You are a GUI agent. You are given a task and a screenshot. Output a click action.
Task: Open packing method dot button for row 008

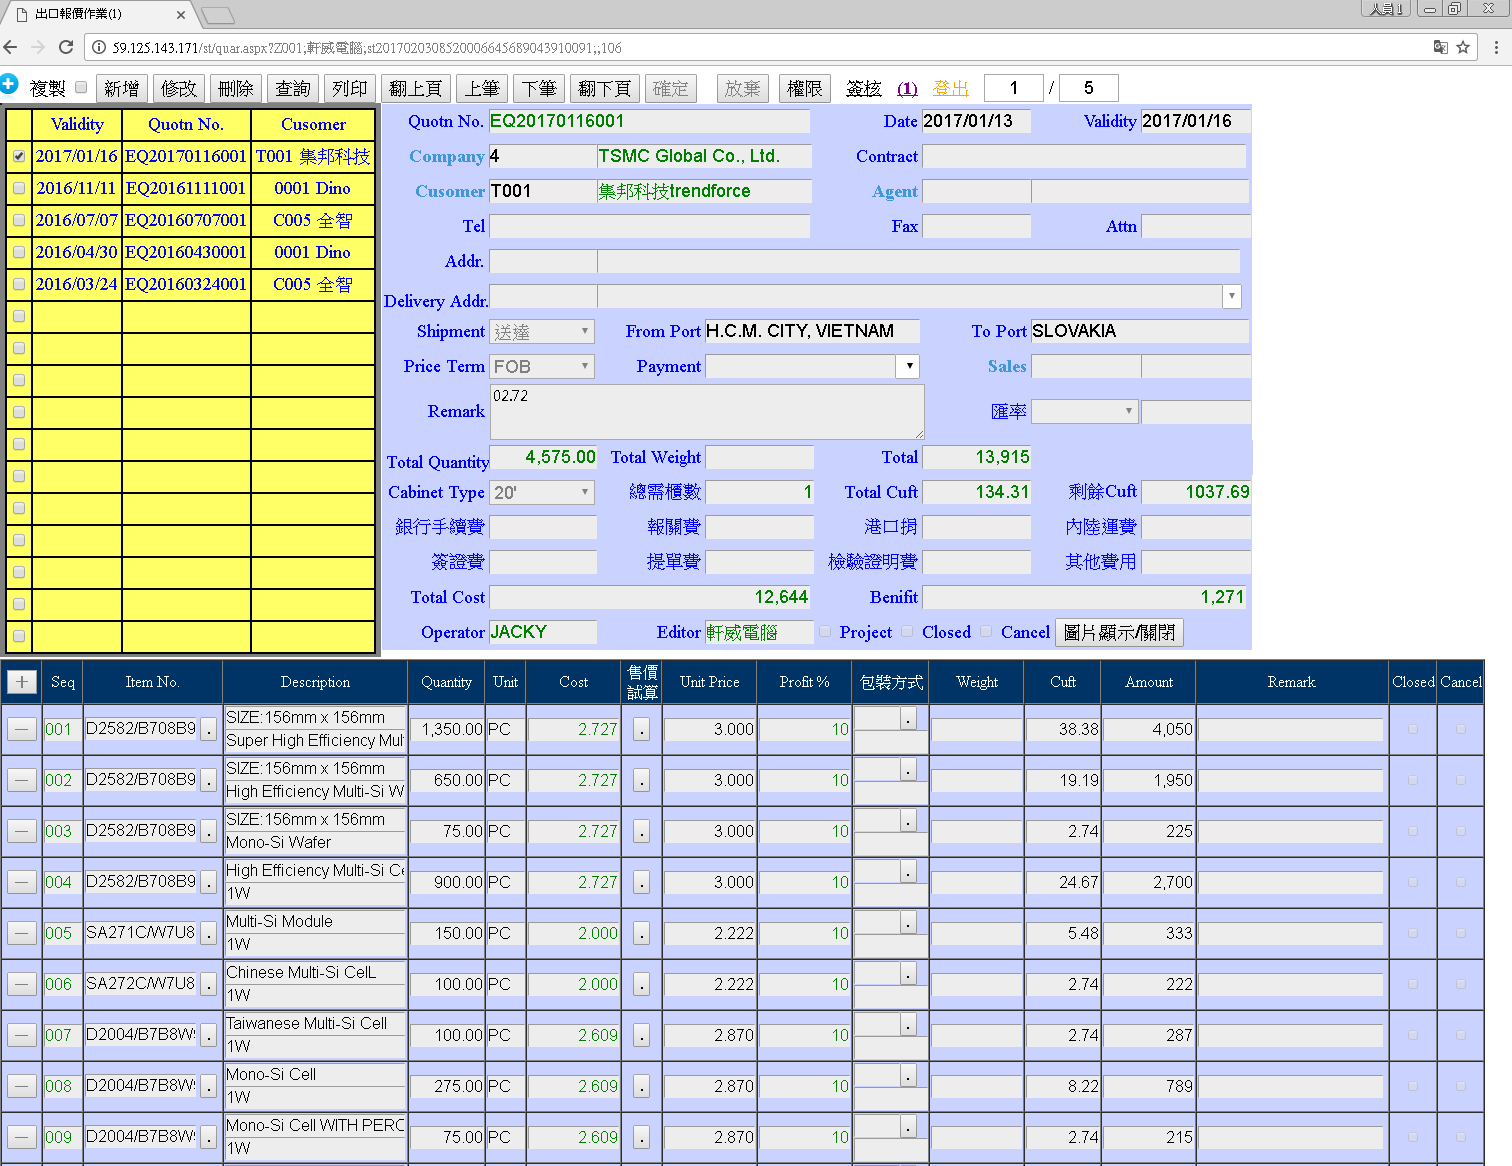click(x=908, y=1075)
